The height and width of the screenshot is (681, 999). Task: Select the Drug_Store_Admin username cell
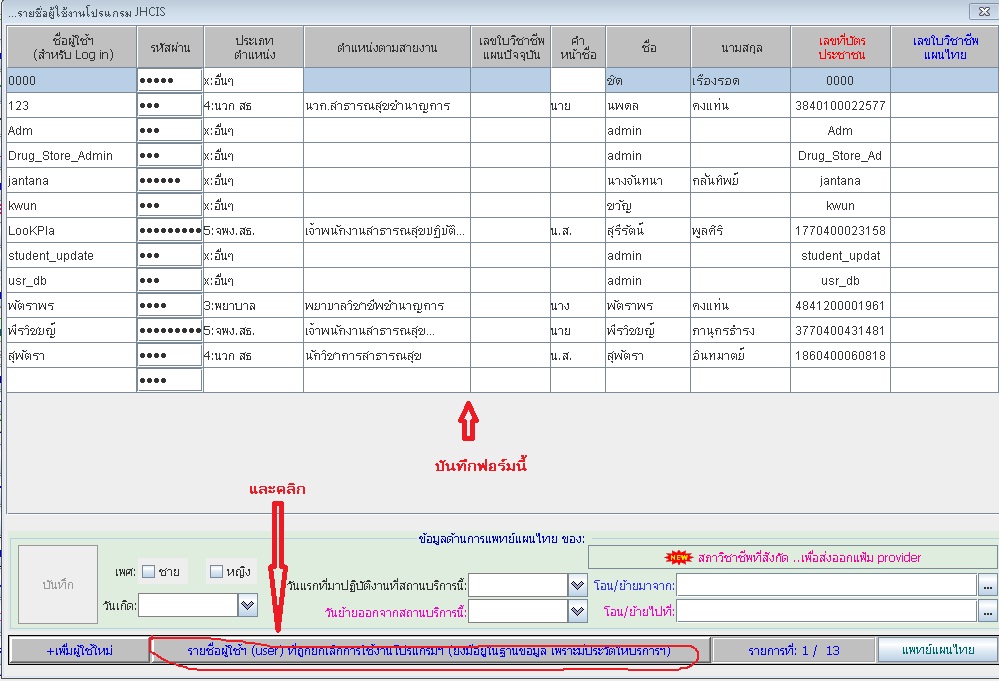pyautogui.click(x=71, y=156)
